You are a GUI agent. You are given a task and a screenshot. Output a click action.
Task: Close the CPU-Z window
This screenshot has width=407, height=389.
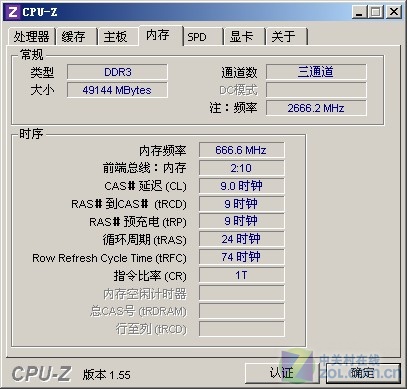pos(394,12)
